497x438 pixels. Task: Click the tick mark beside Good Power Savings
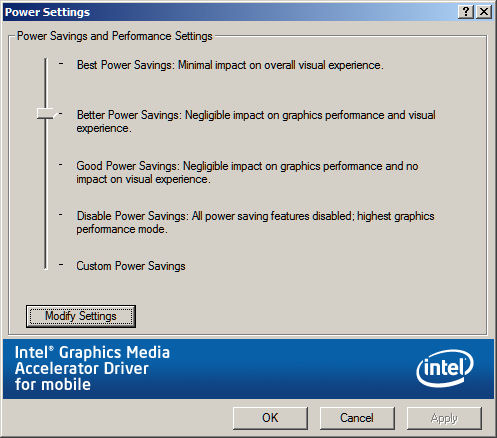click(61, 164)
